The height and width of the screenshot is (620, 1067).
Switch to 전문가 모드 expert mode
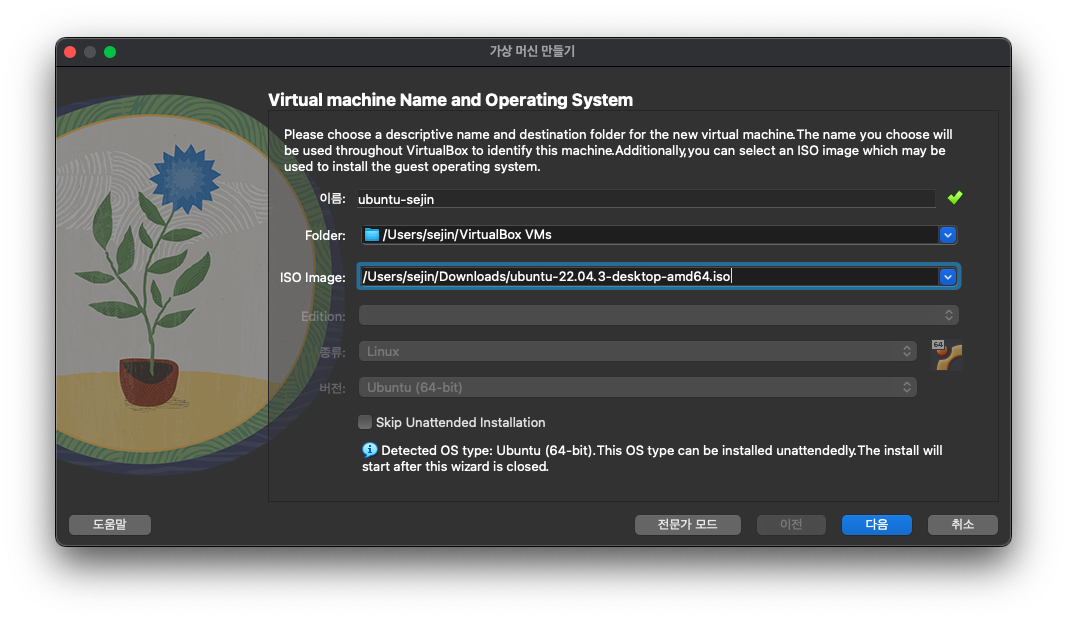[x=687, y=525]
